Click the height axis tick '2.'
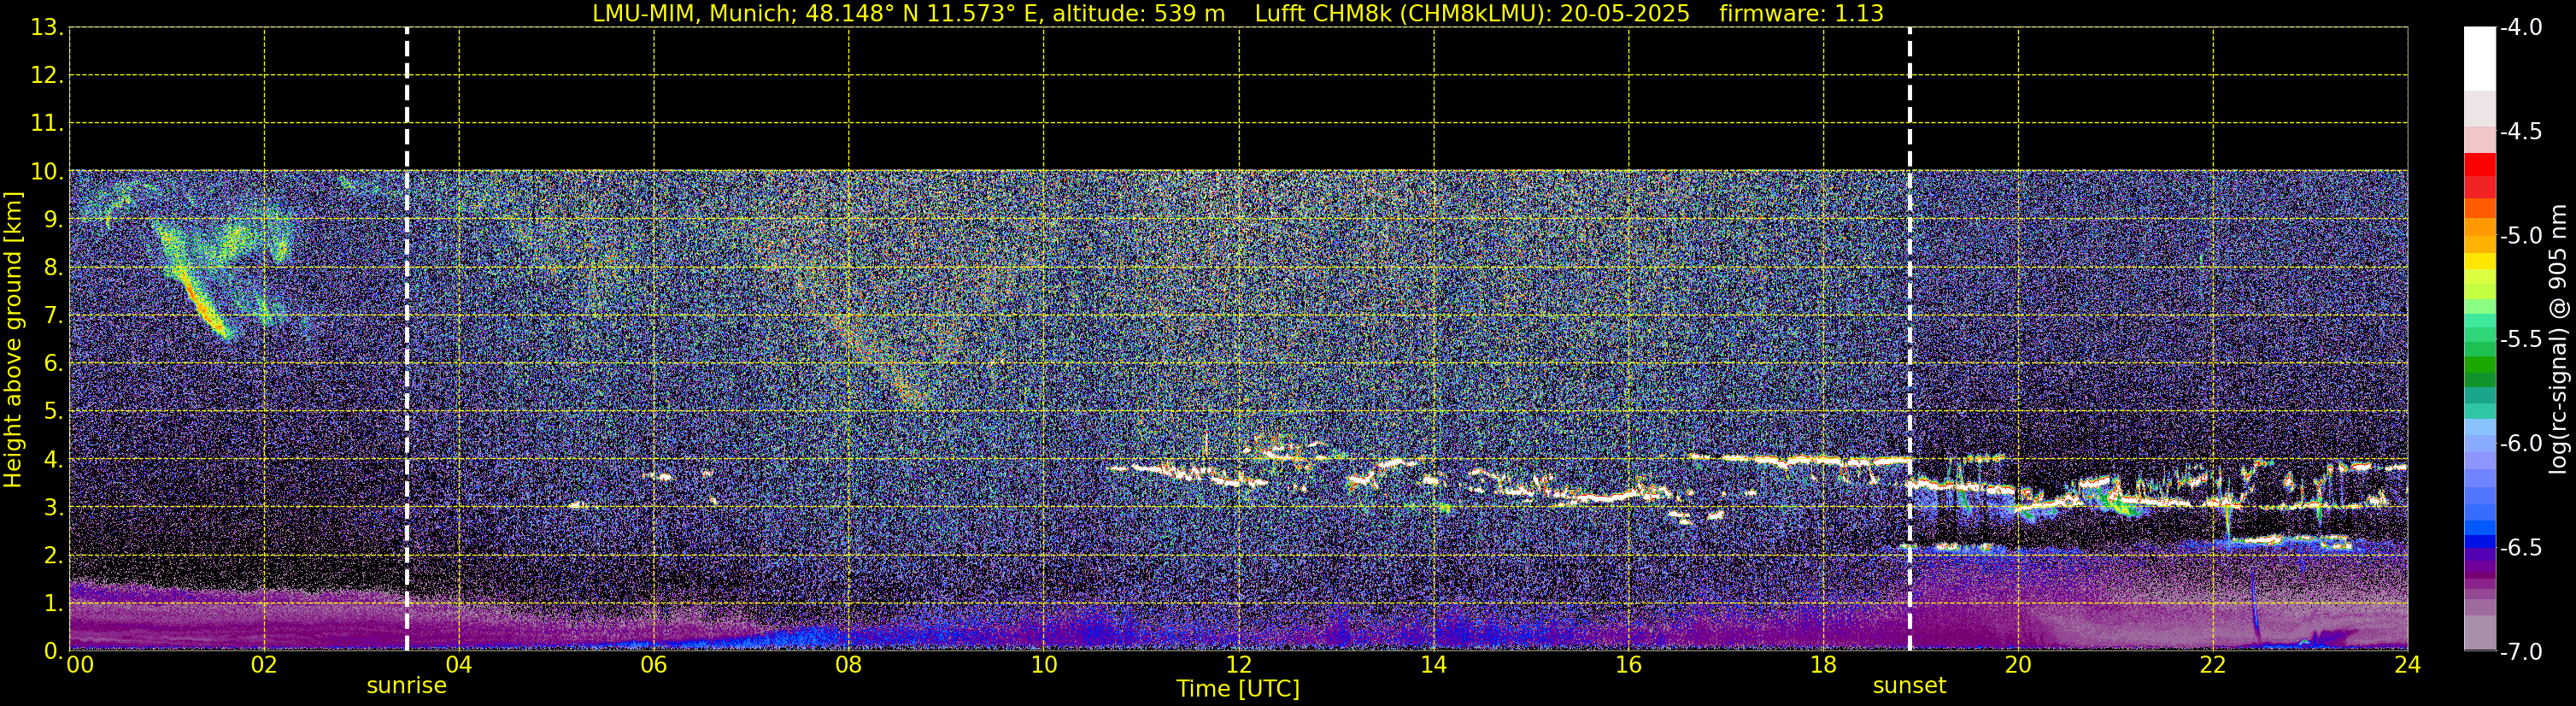Image resolution: width=2576 pixels, height=706 pixels. coord(53,556)
